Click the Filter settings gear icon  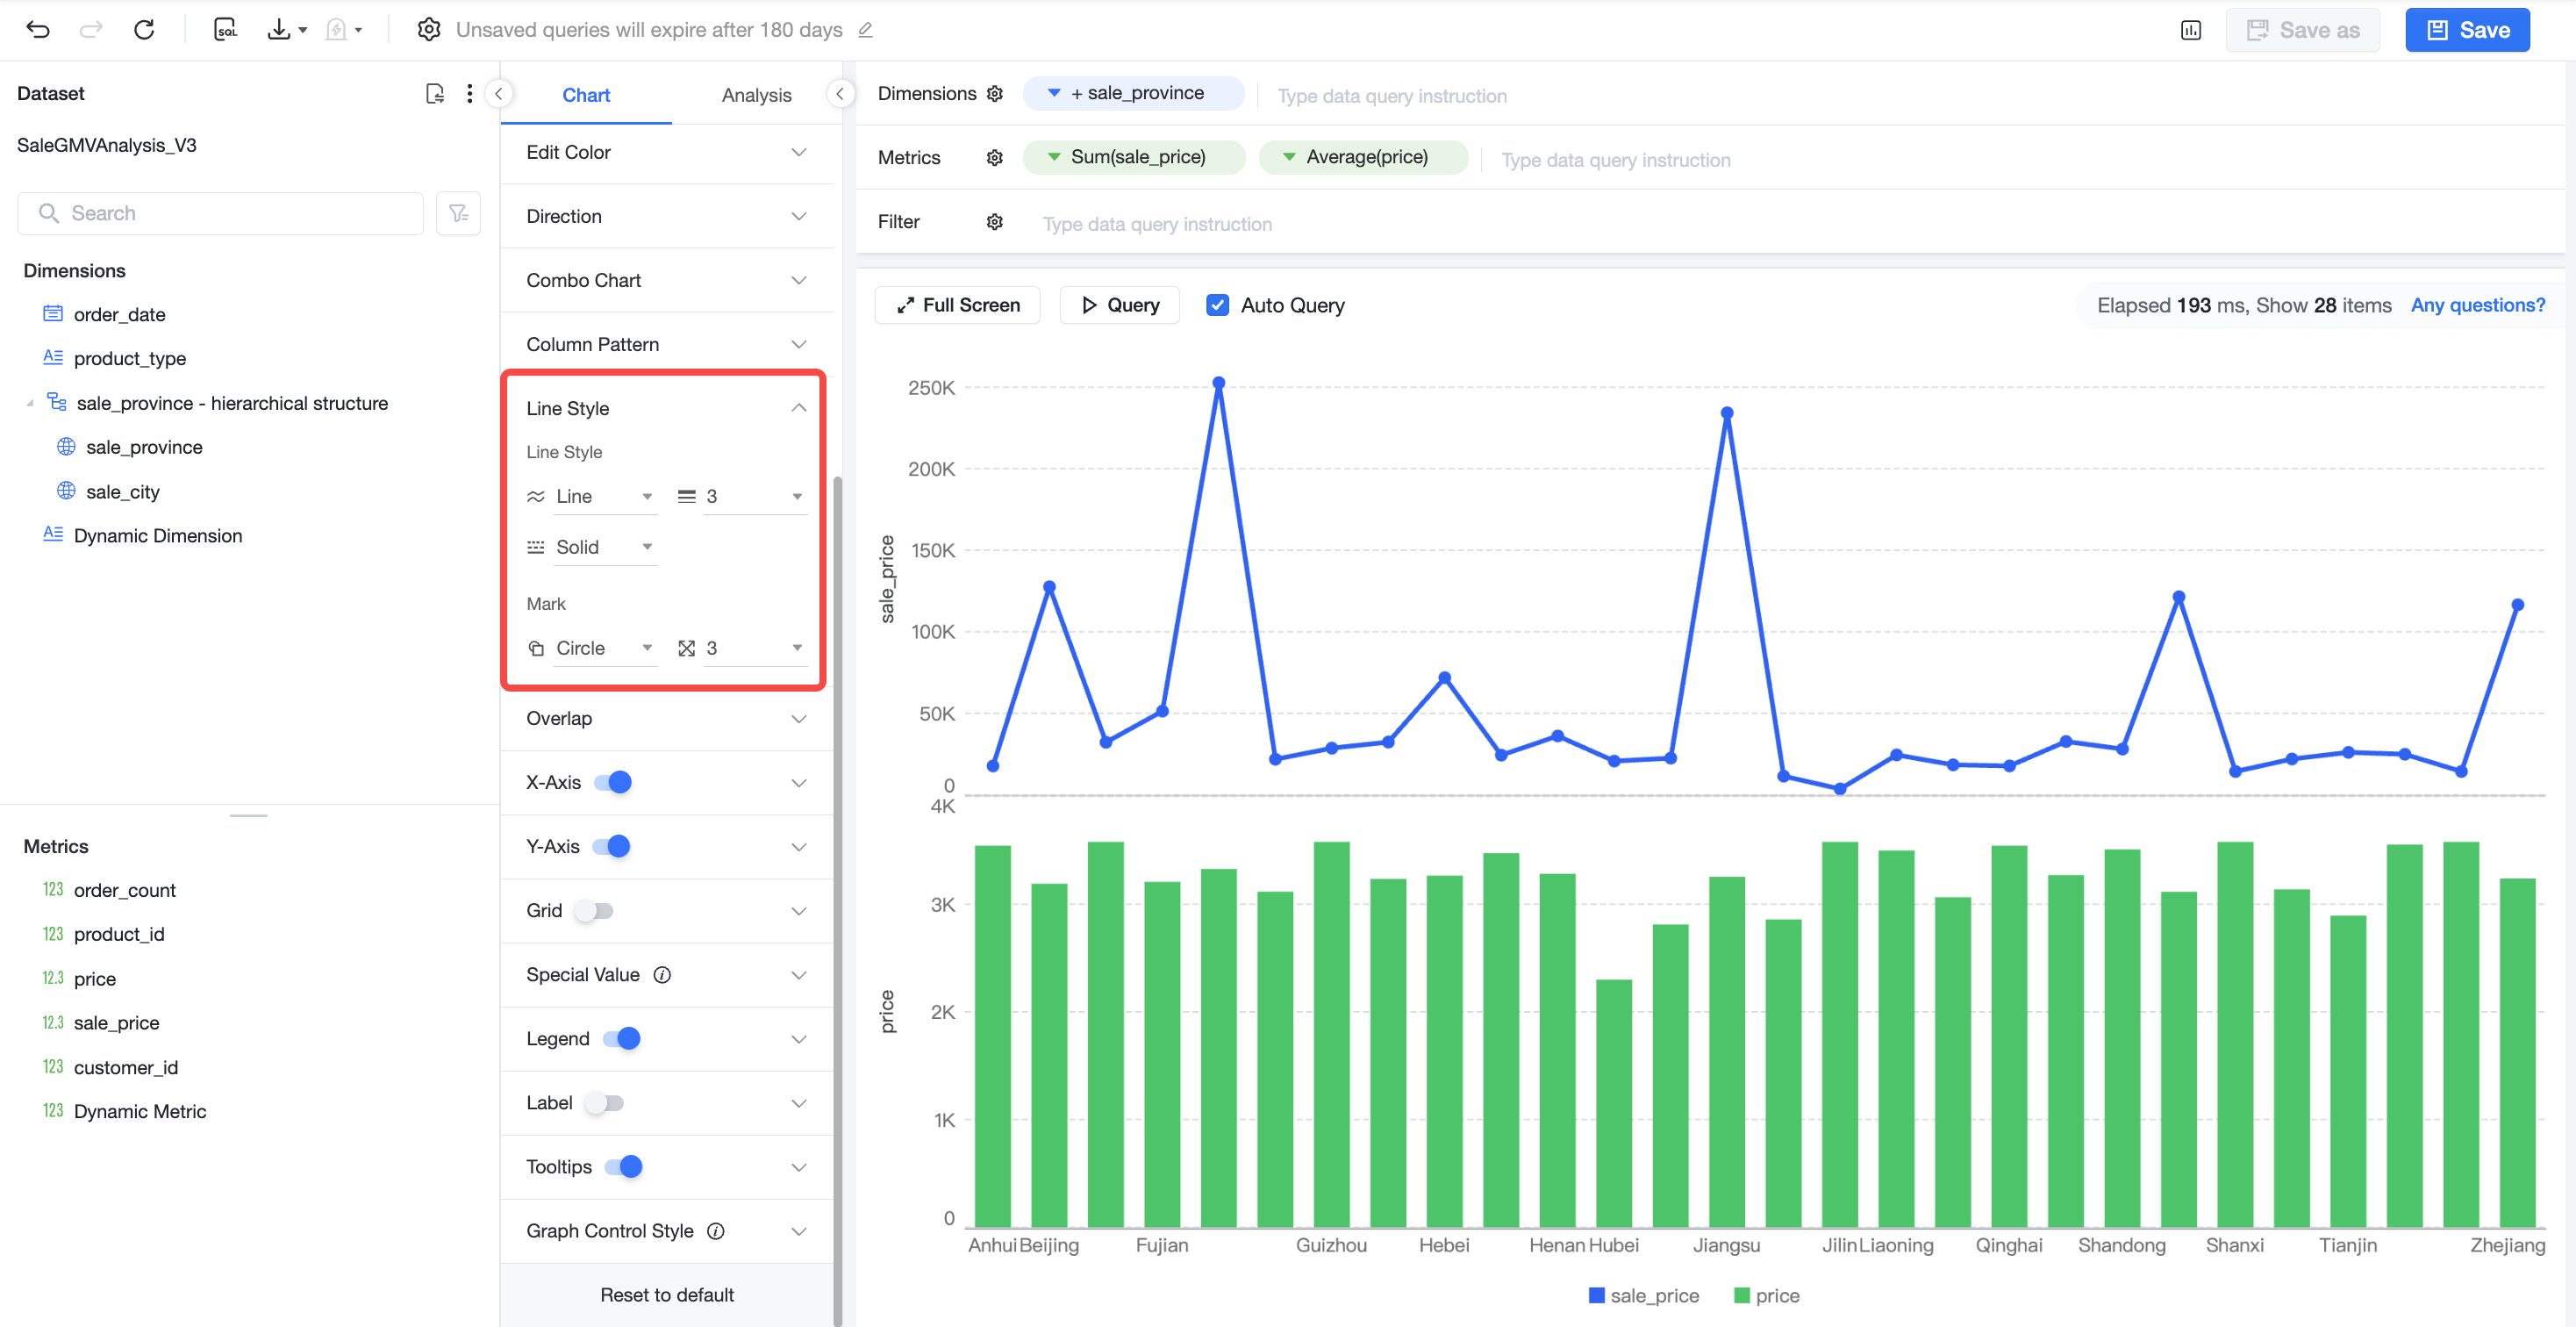click(x=994, y=222)
